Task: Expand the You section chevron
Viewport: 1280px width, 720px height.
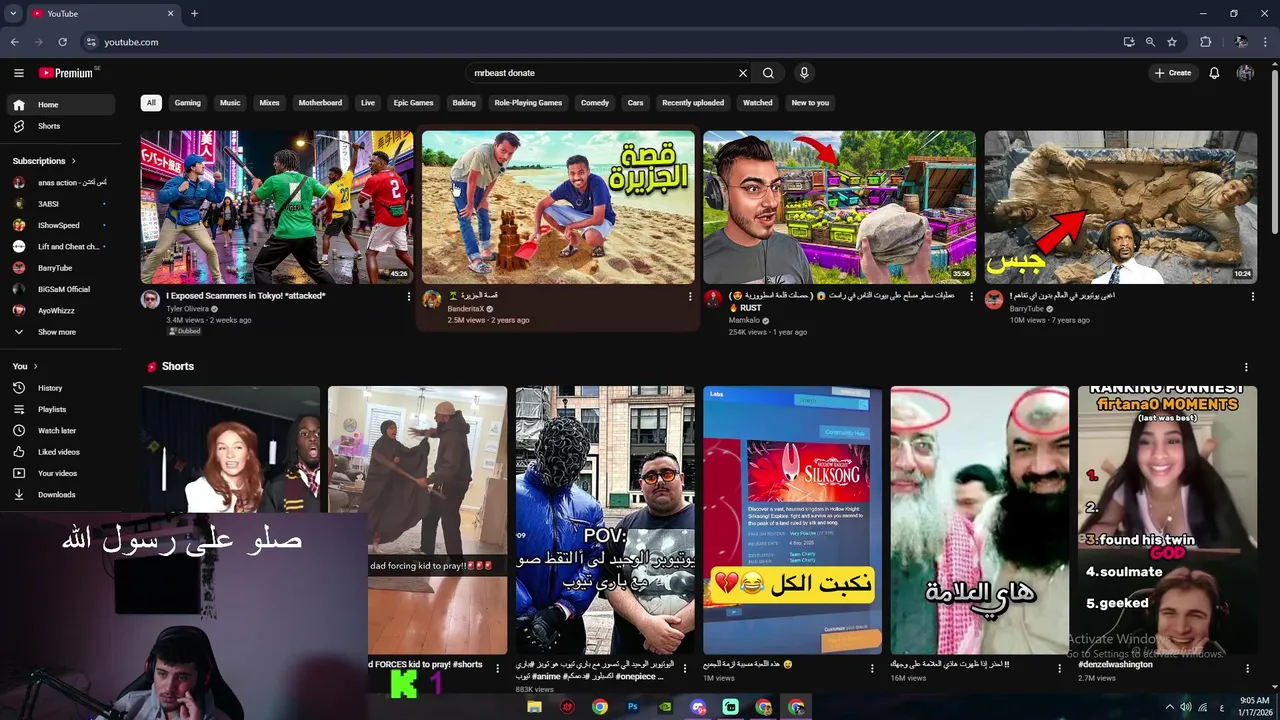Action: point(35,367)
